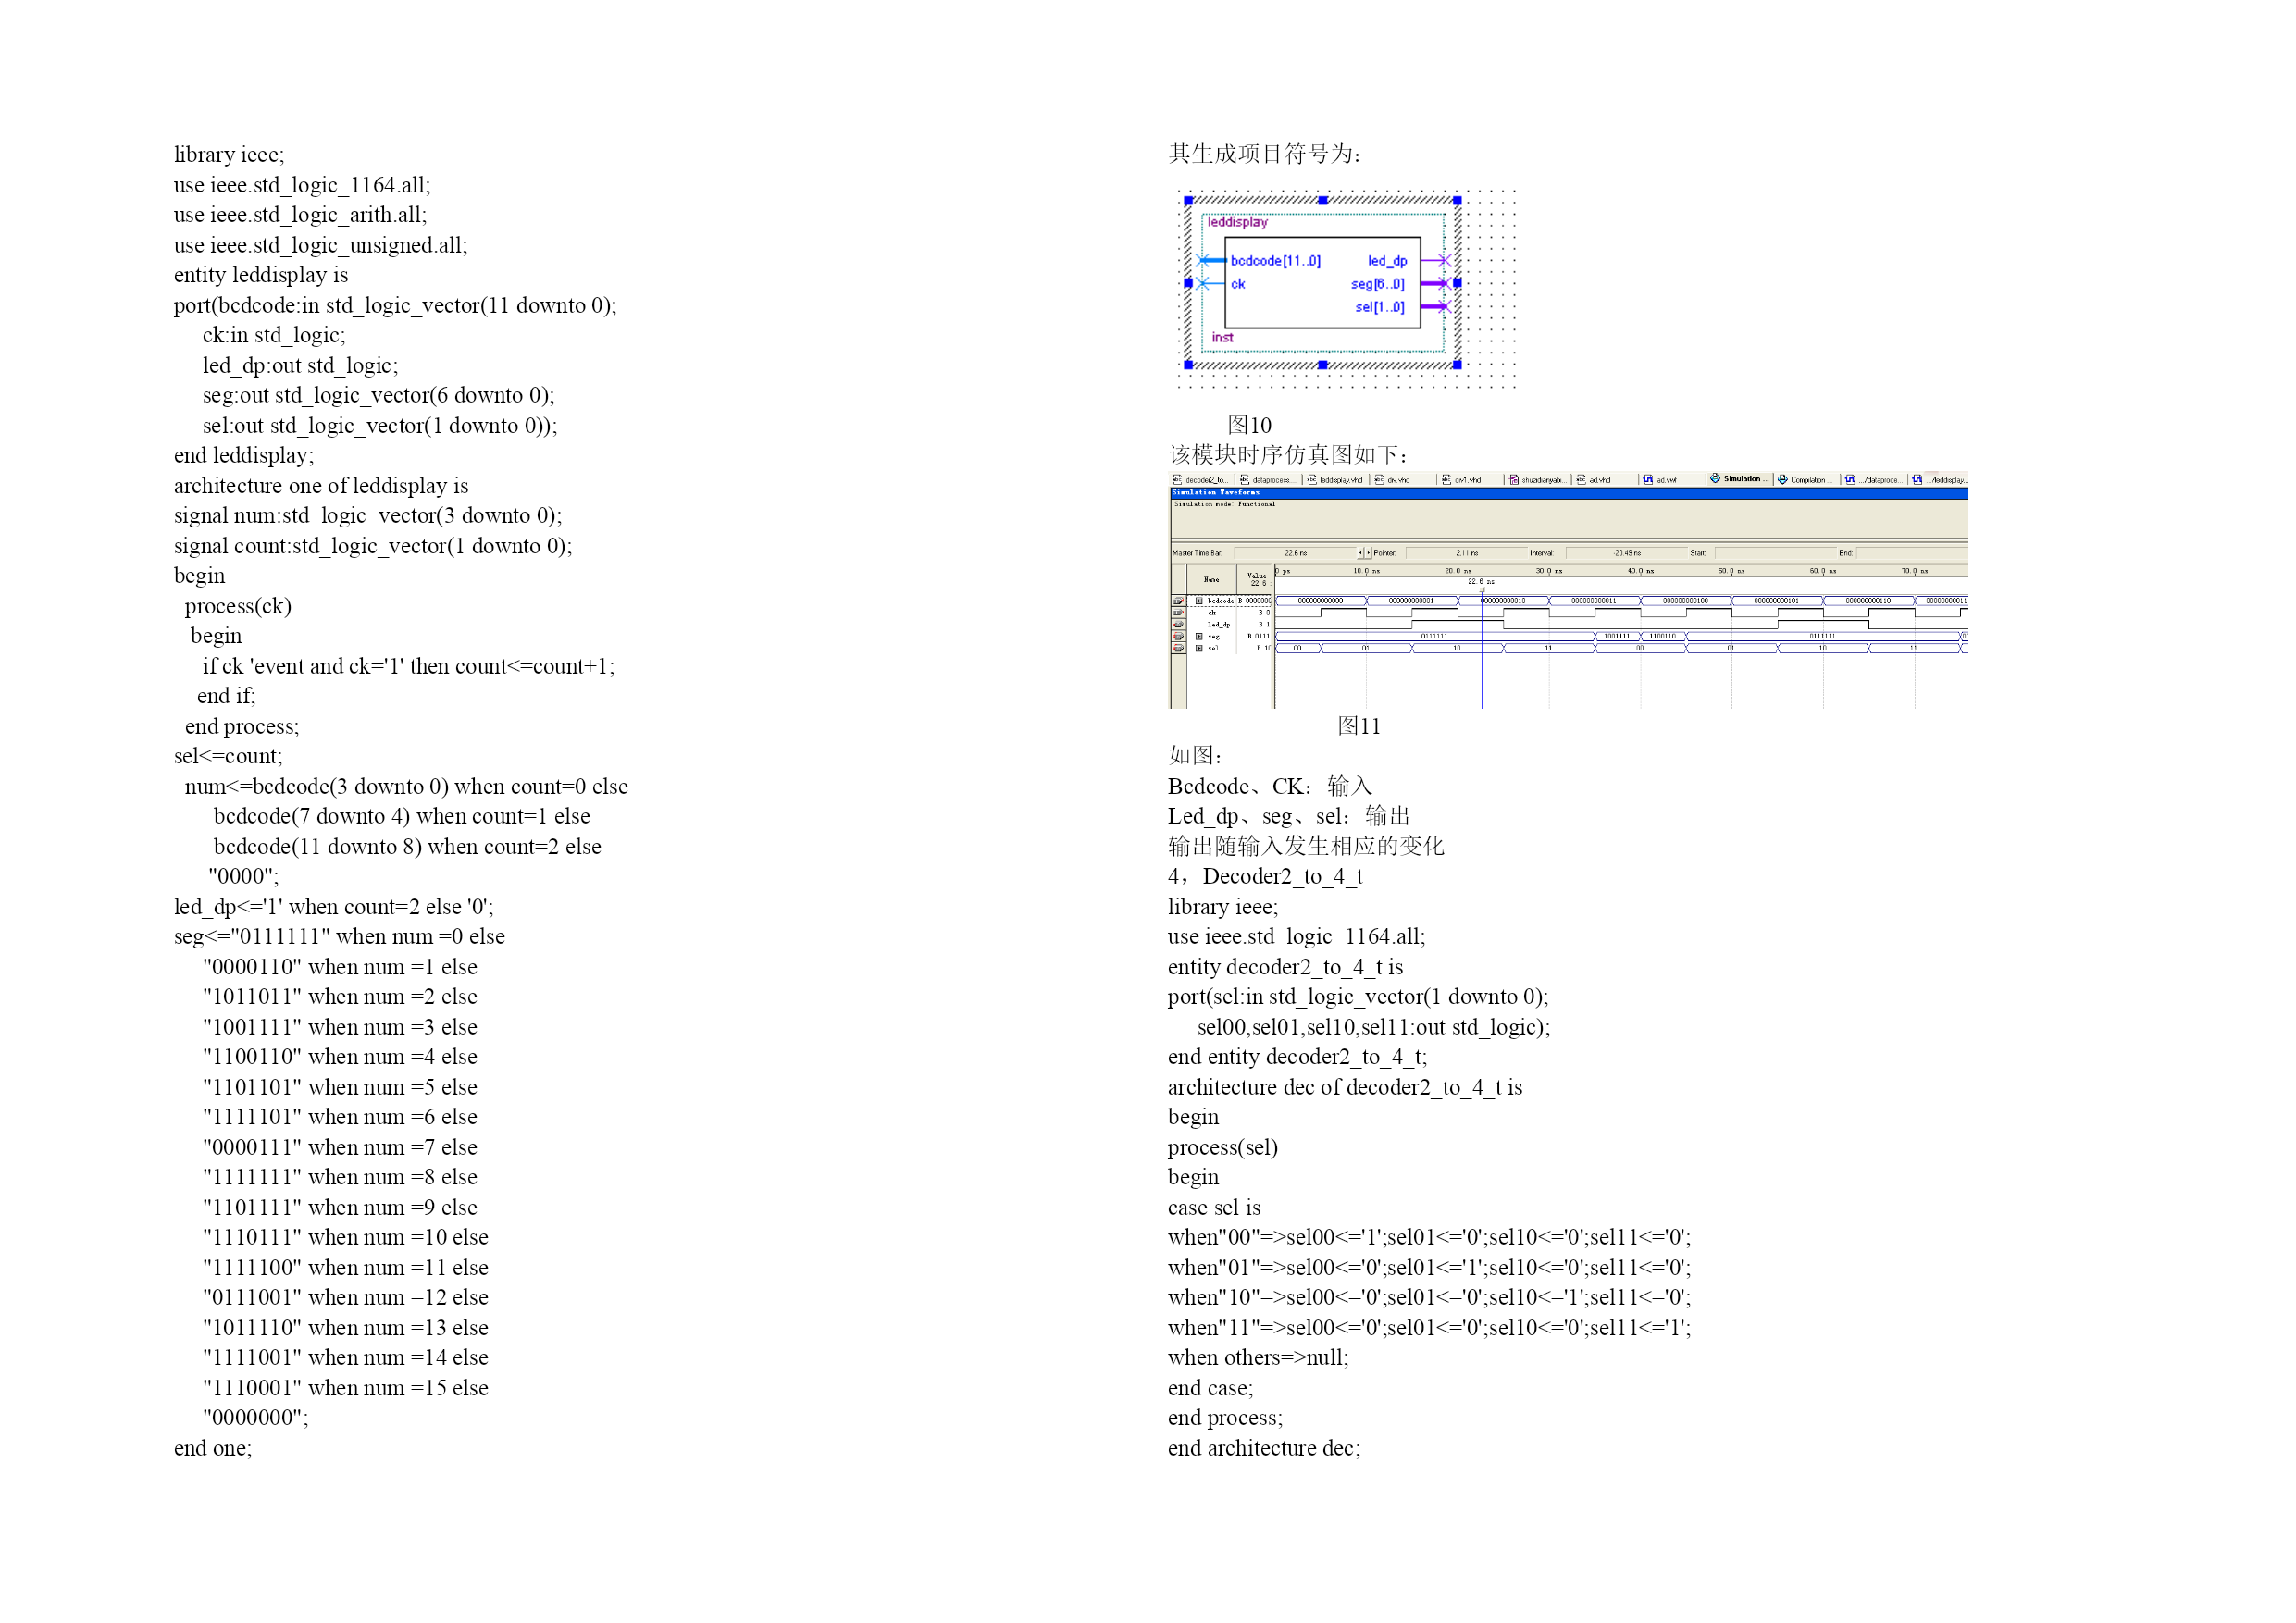
Task: Click bcdcode waveform value 000000000001
Action: pos(1411,601)
